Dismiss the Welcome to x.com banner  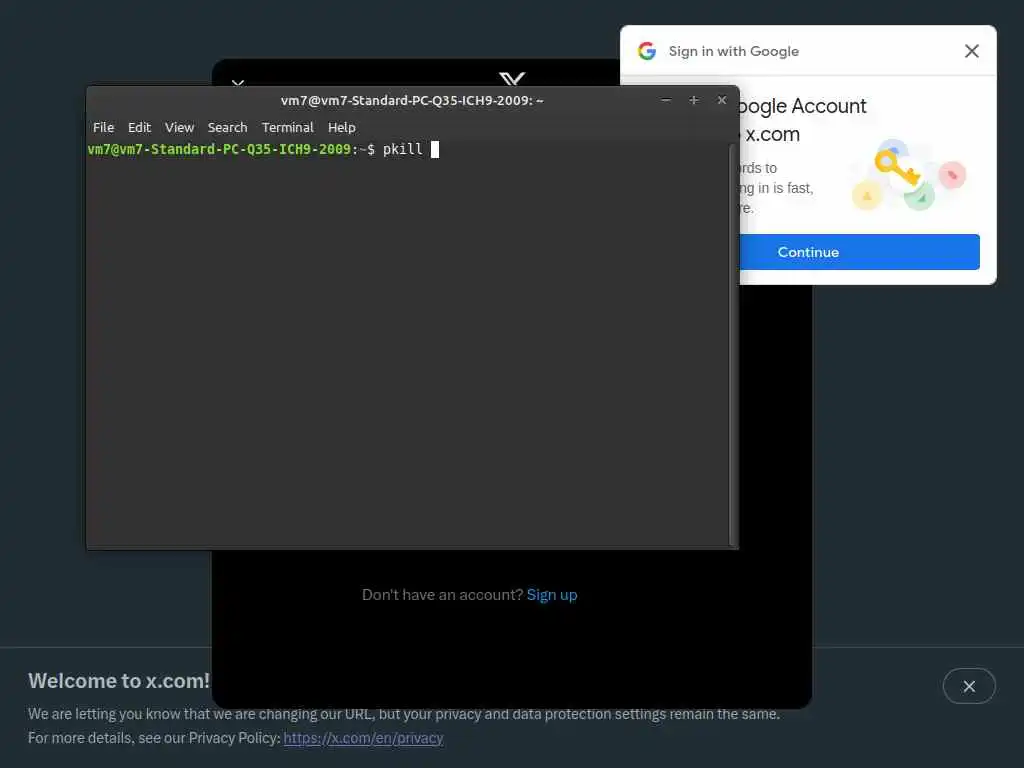(x=968, y=686)
